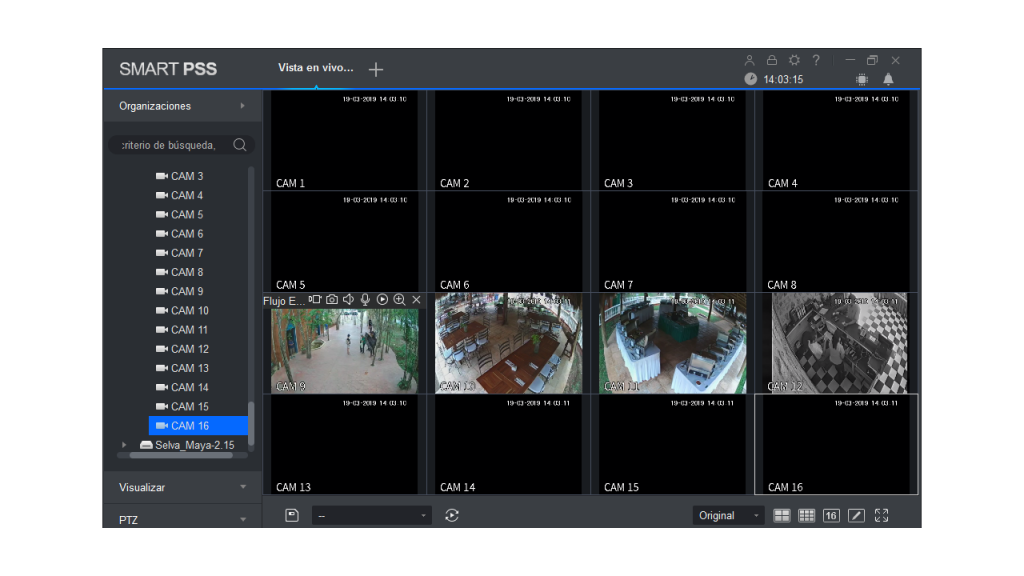Save current view with disk icon
Screen dimensions: 1024x576
(x=292, y=515)
